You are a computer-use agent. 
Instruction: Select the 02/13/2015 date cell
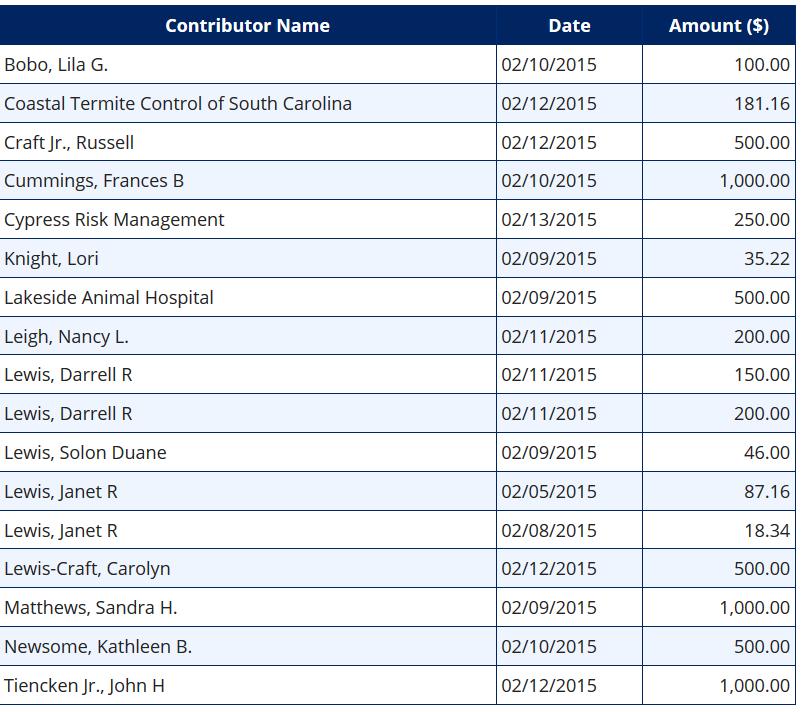coord(569,219)
